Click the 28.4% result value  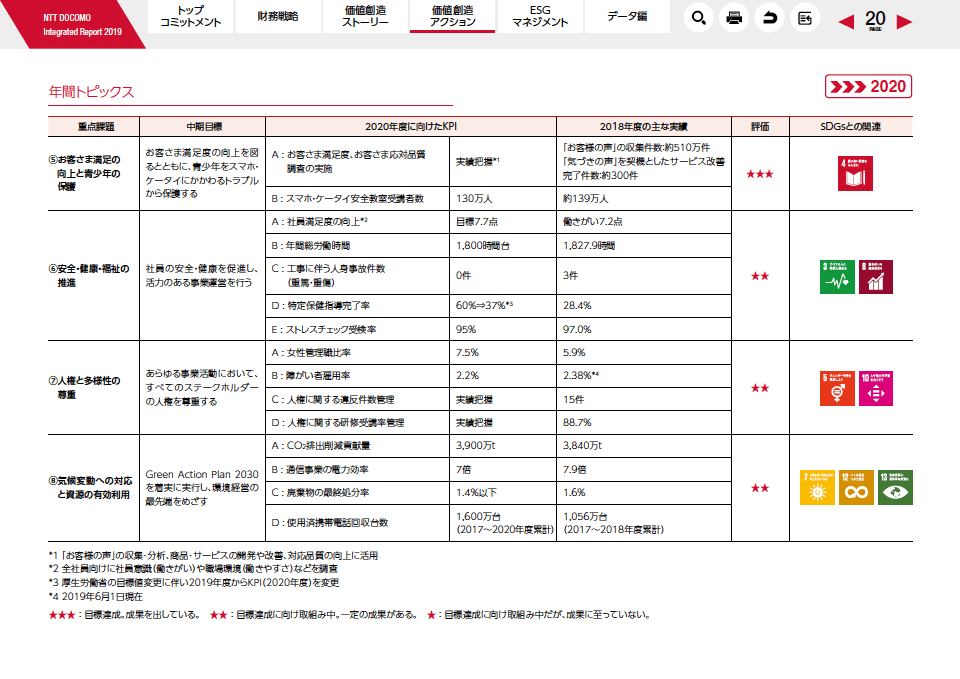click(577, 305)
